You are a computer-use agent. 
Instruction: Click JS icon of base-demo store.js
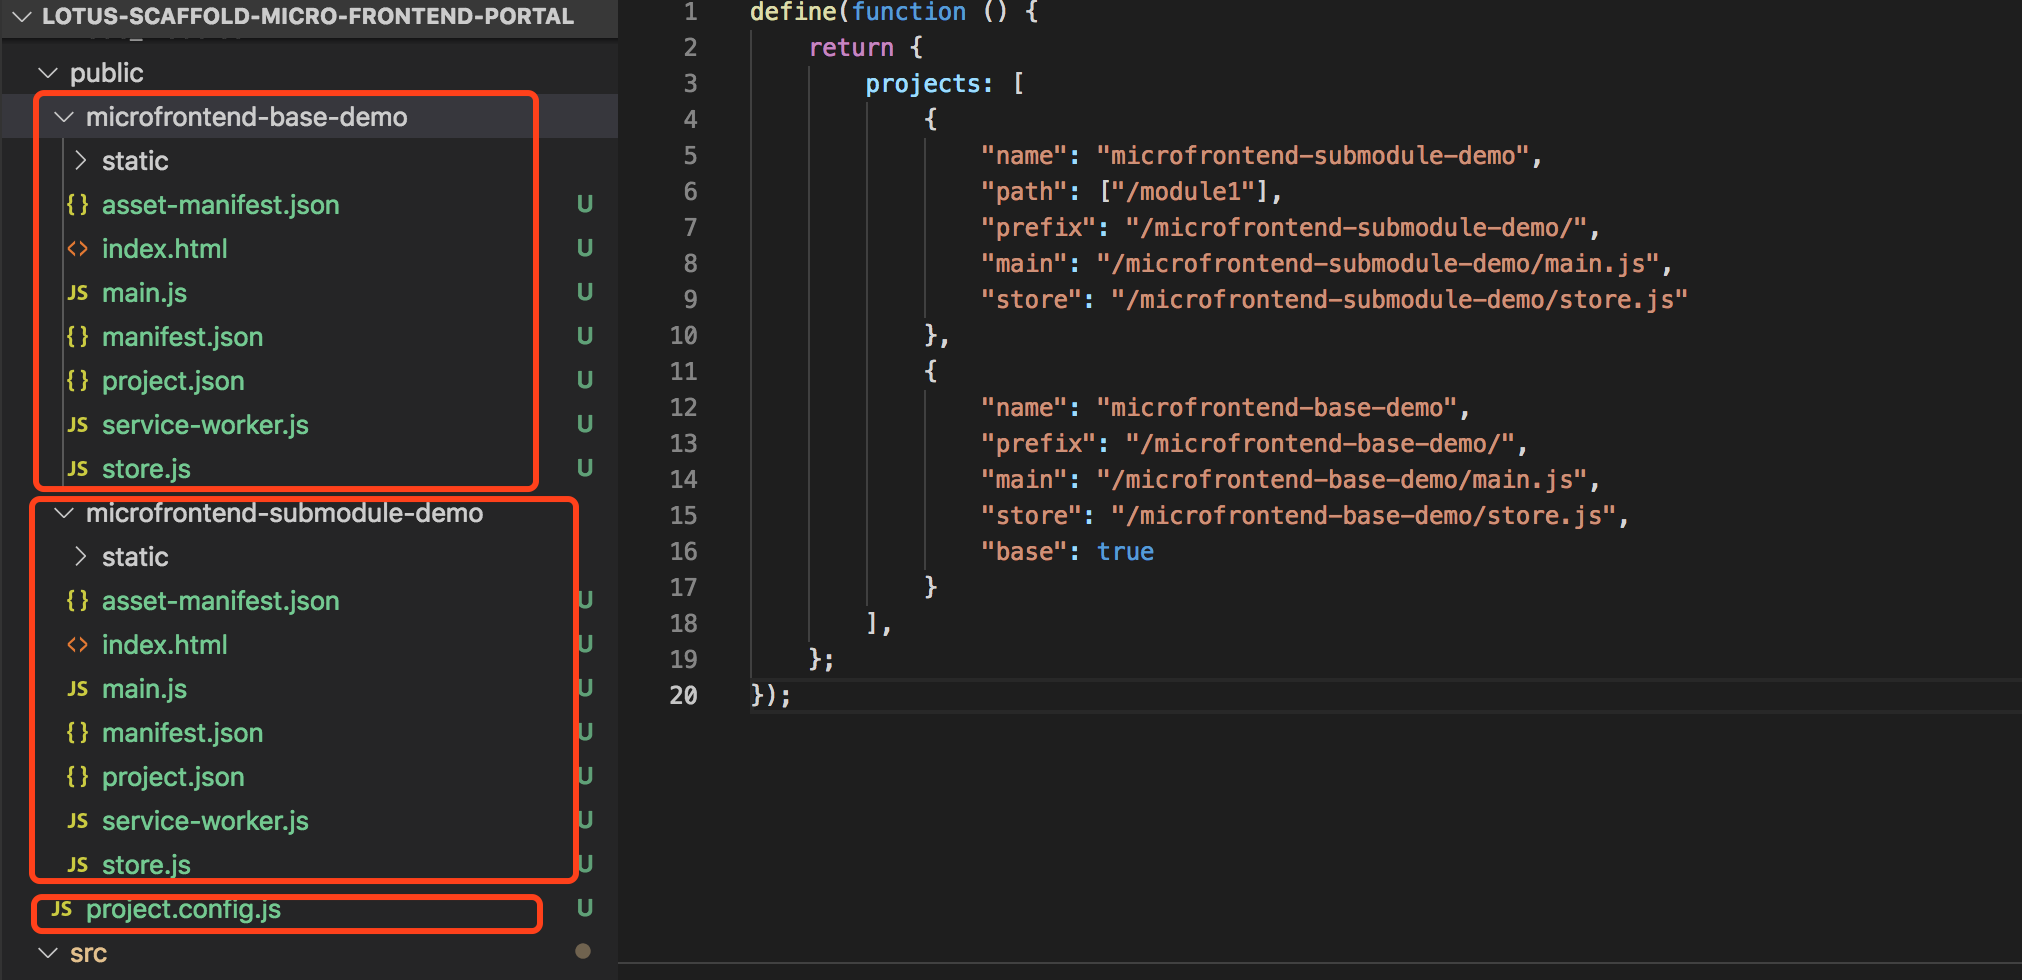click(x=78, y=469)
